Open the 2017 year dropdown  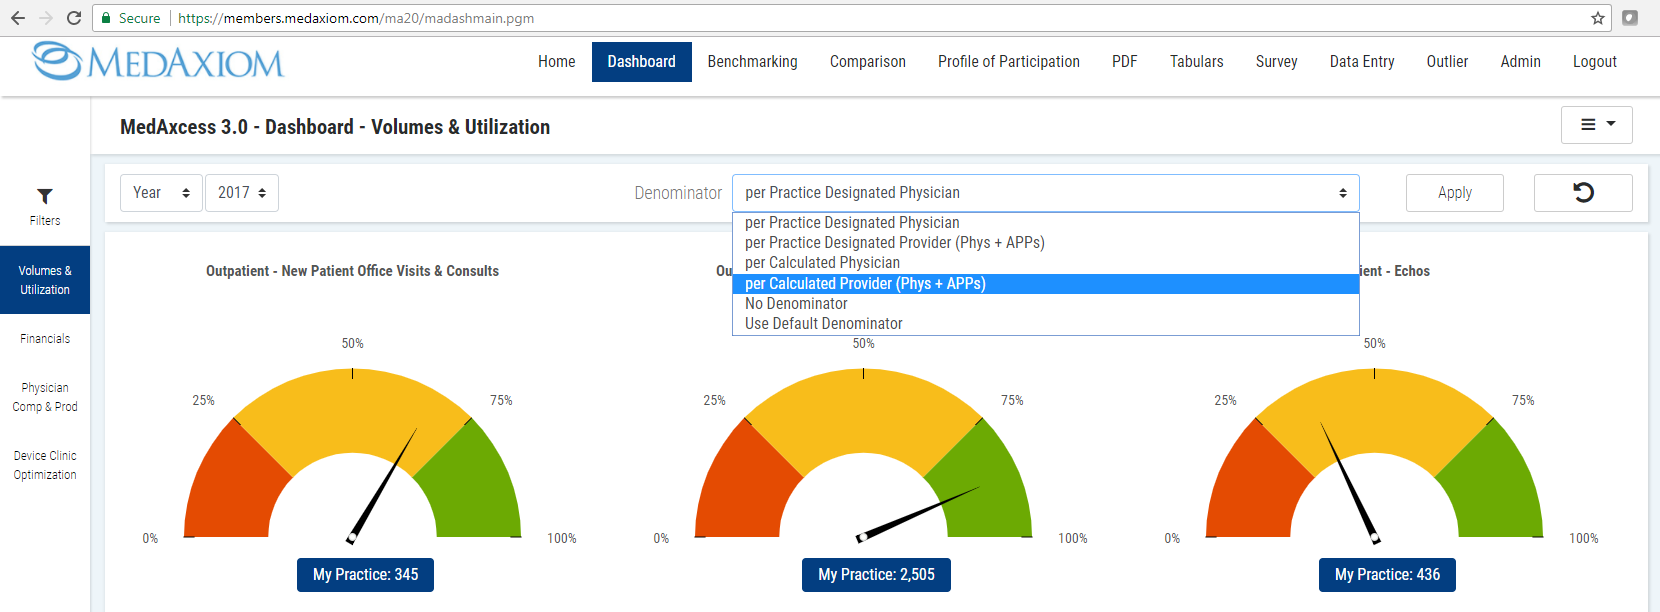point(242,193)
